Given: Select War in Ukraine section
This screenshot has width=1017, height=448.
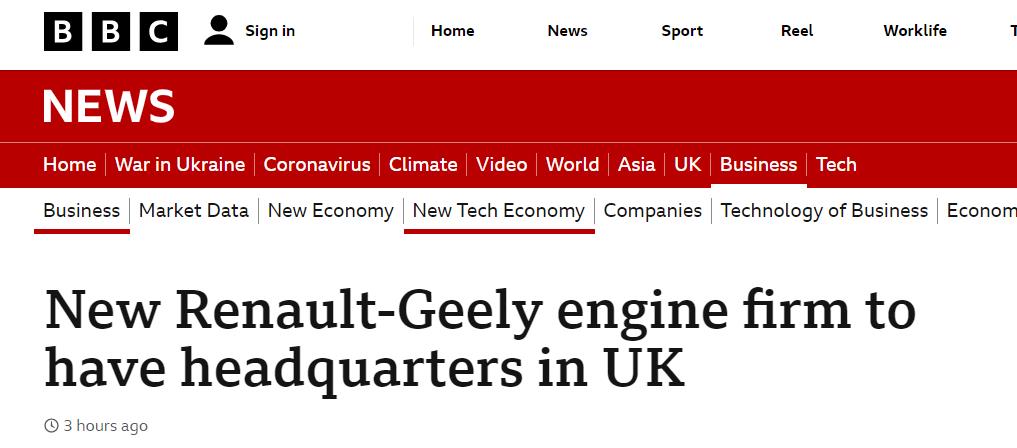Looking at the screenshot, I should pos(180,165).
